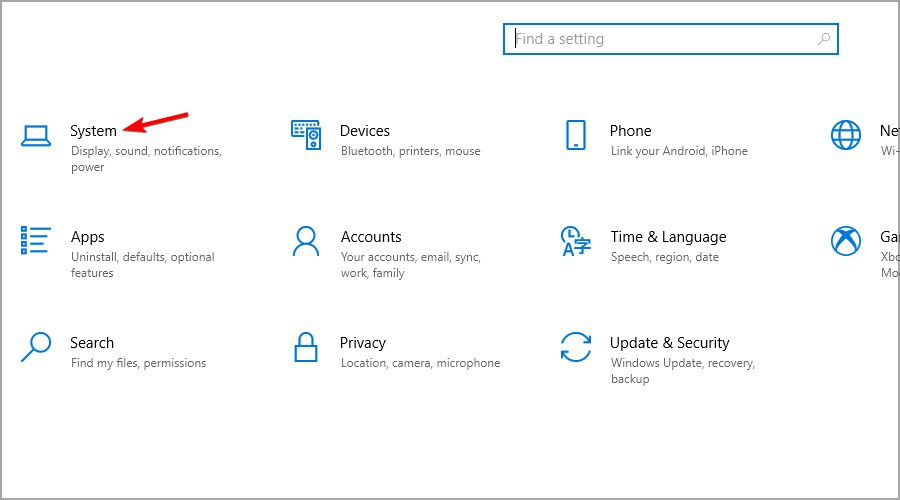Open the Phone settings label
The height and width of the screenshot is (500, 900).
[630, 131]
